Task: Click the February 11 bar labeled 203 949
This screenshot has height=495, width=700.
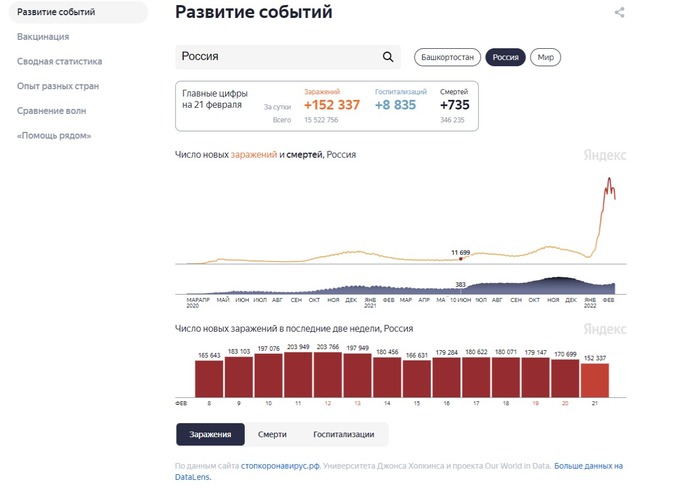Action: click(298, 374)
